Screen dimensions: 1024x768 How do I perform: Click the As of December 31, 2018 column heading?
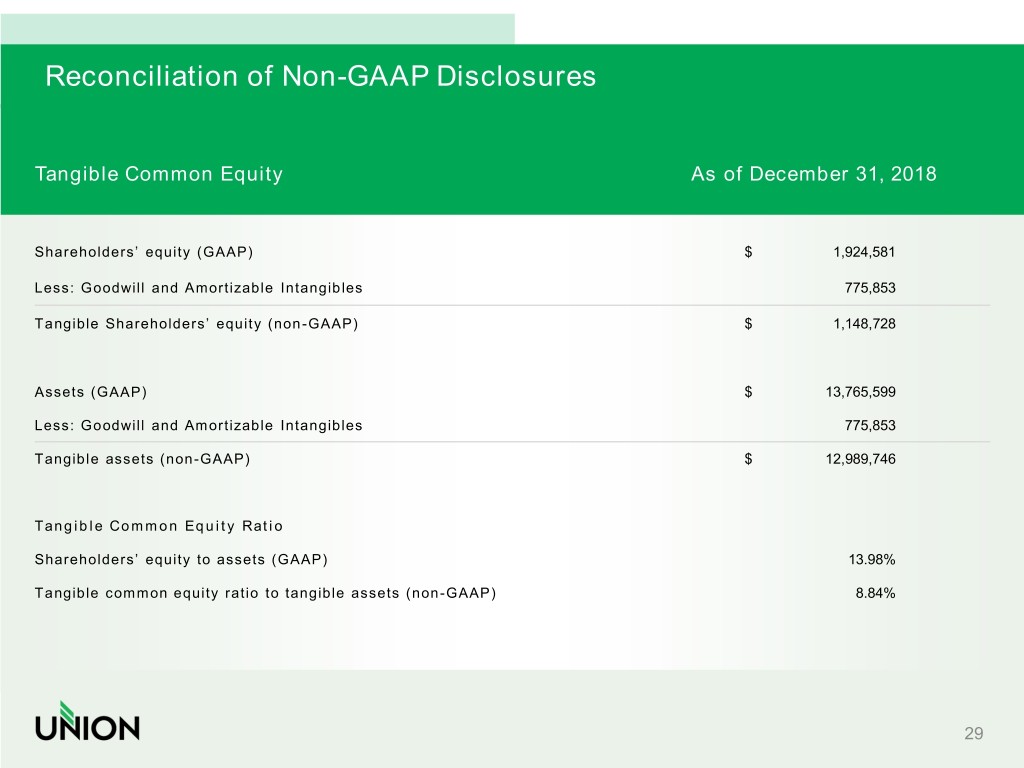coord(813,175)
